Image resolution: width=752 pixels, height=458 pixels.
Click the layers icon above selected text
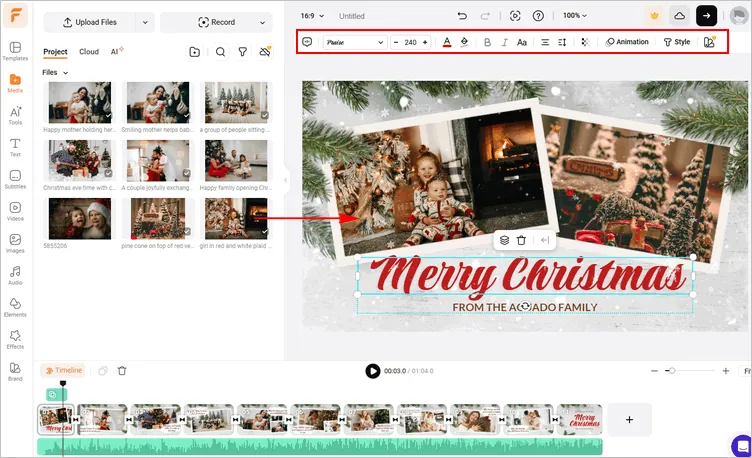pos(504,240)
